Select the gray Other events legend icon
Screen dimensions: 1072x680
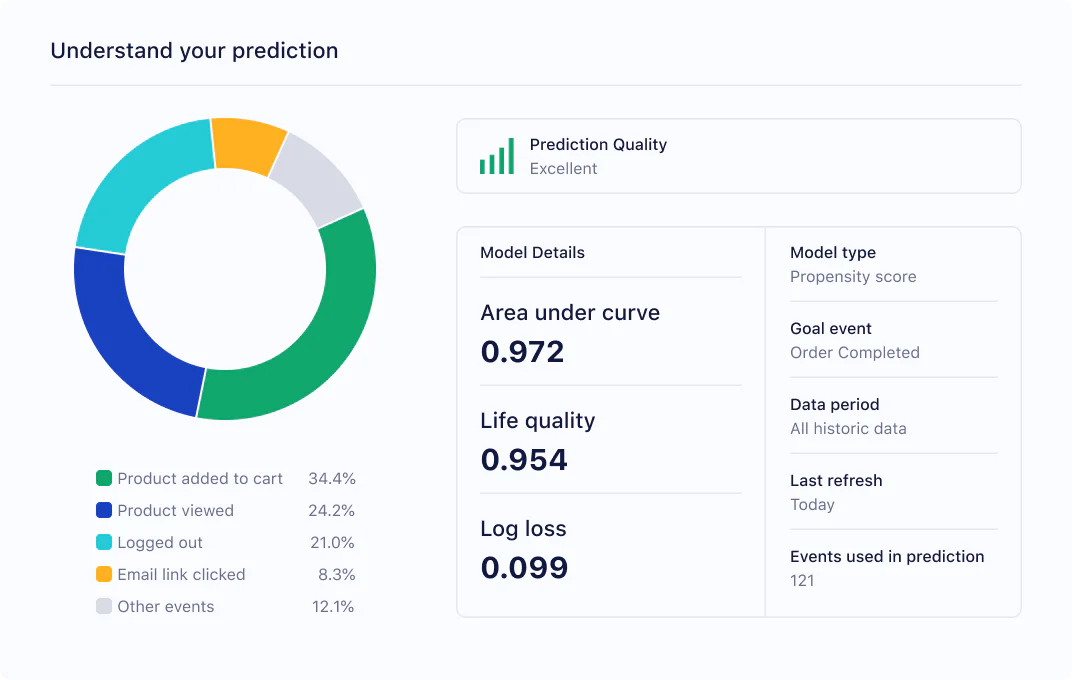tap(104, 607)
